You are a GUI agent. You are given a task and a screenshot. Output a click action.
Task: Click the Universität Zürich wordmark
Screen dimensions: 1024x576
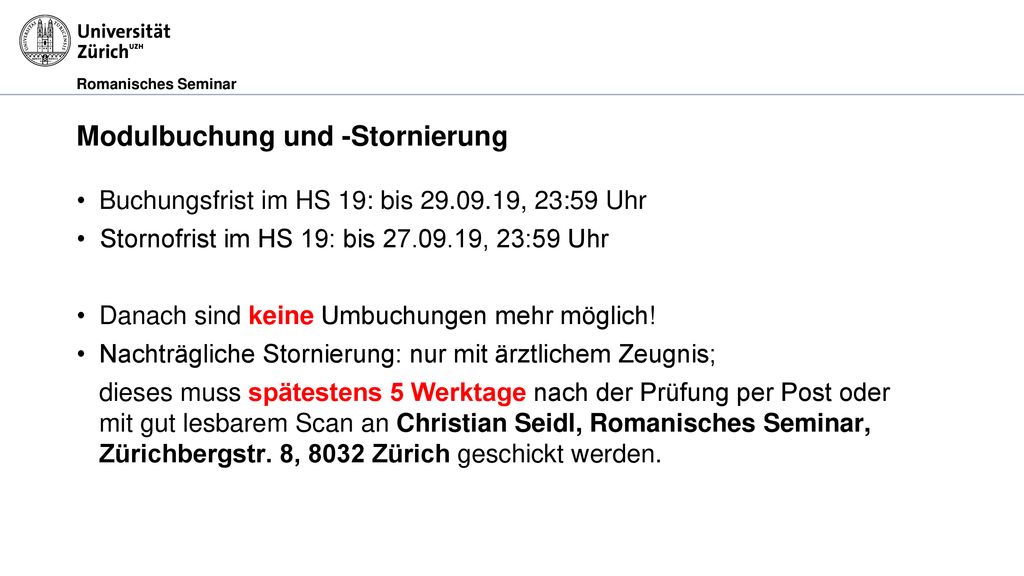click(x=123, y=41)
